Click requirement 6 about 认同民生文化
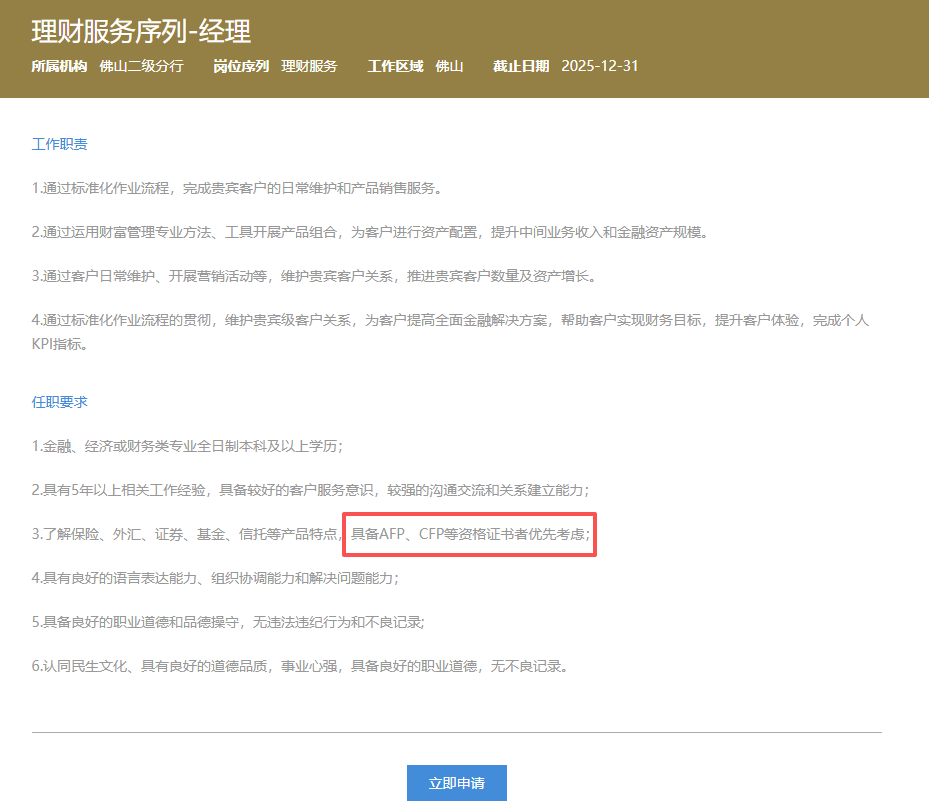 click(300, 666)
